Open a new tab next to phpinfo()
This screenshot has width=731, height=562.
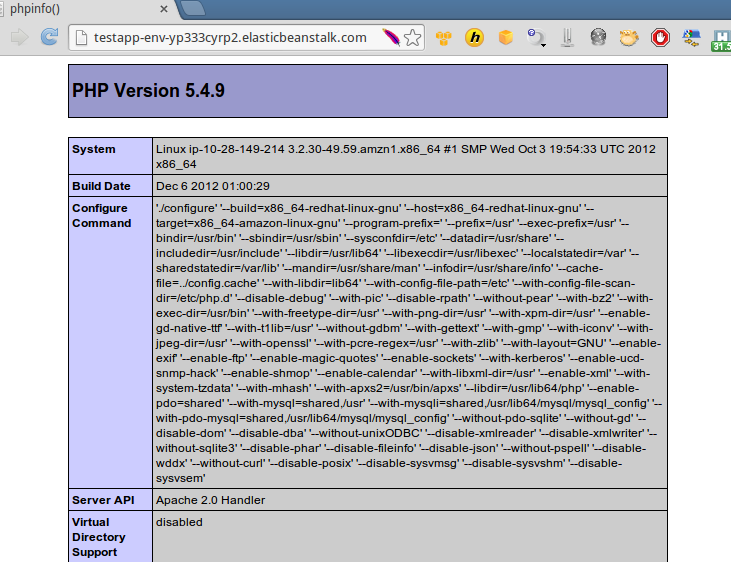[x=193, y=8]
